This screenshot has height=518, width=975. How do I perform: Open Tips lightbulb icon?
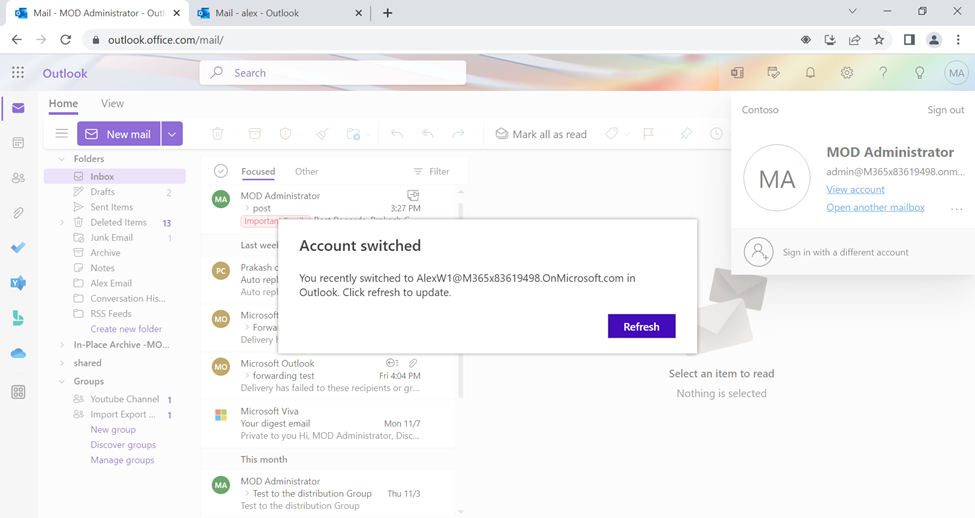(919, 73)
